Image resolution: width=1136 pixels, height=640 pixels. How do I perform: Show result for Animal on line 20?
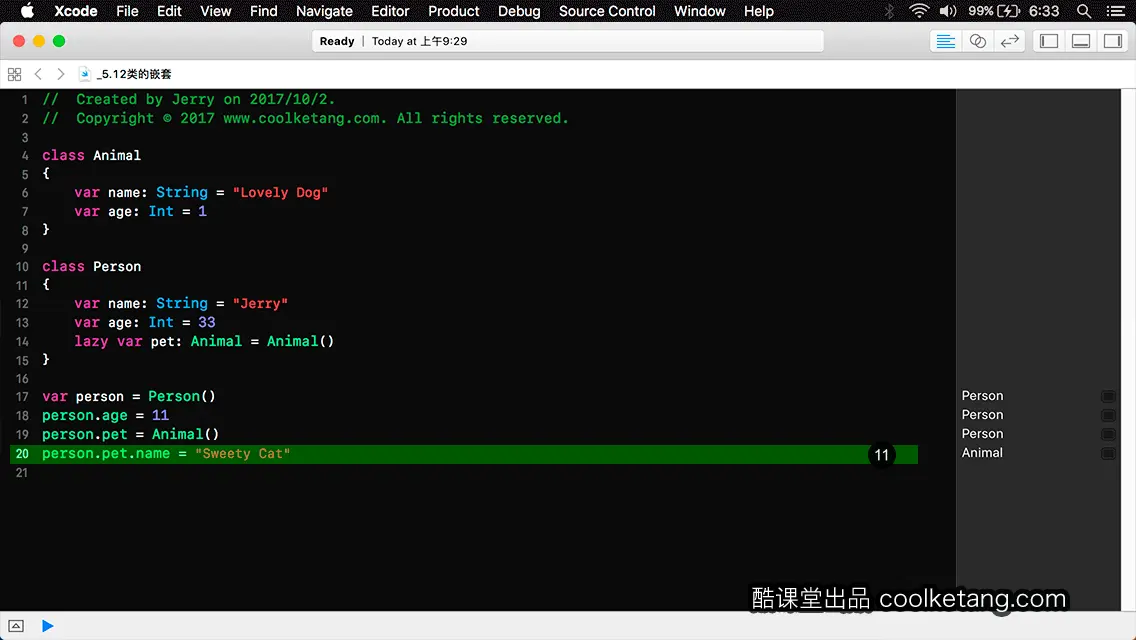[1108, 453]
